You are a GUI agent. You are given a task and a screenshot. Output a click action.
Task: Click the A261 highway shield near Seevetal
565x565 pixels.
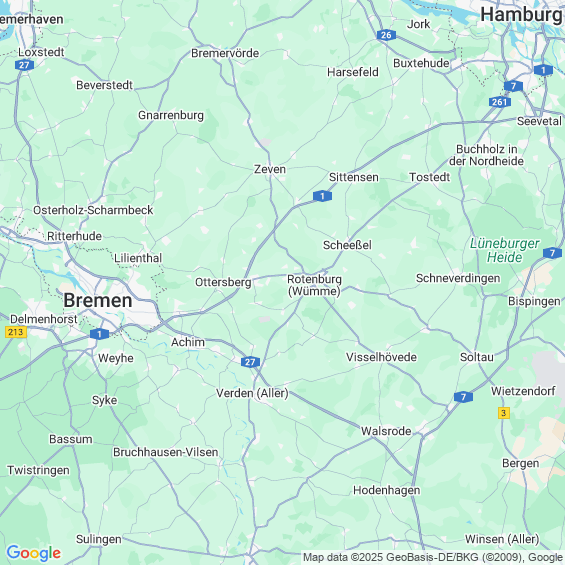500,102
